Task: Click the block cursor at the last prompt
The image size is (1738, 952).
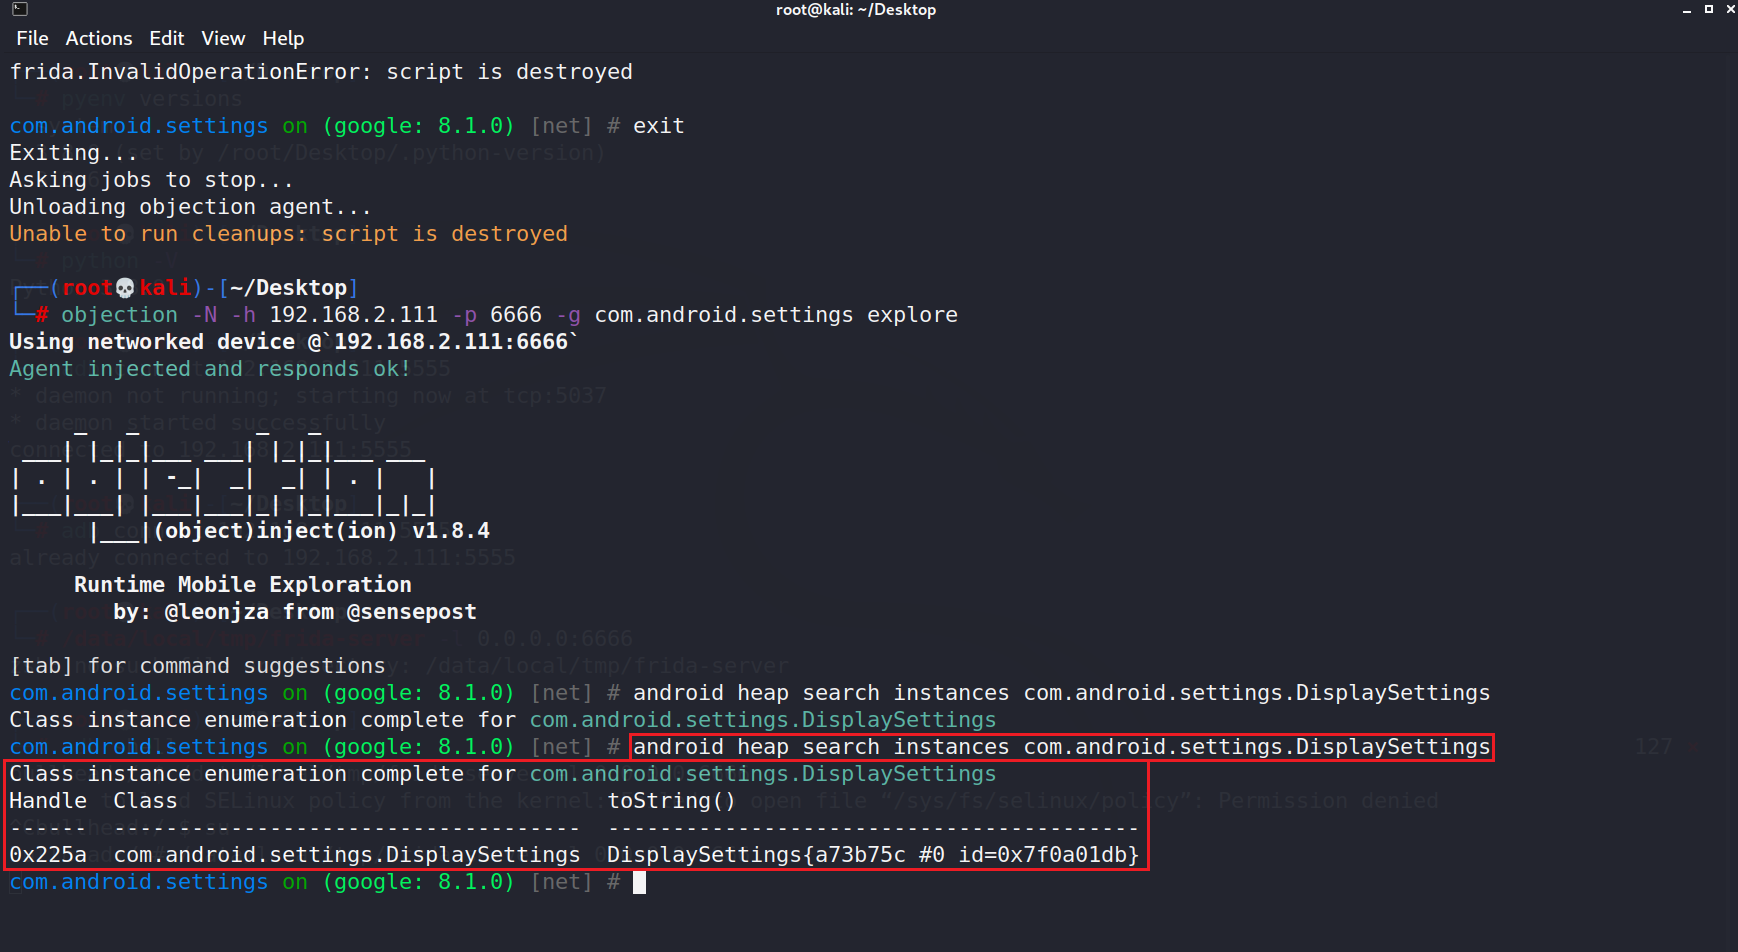Action: 640,882
